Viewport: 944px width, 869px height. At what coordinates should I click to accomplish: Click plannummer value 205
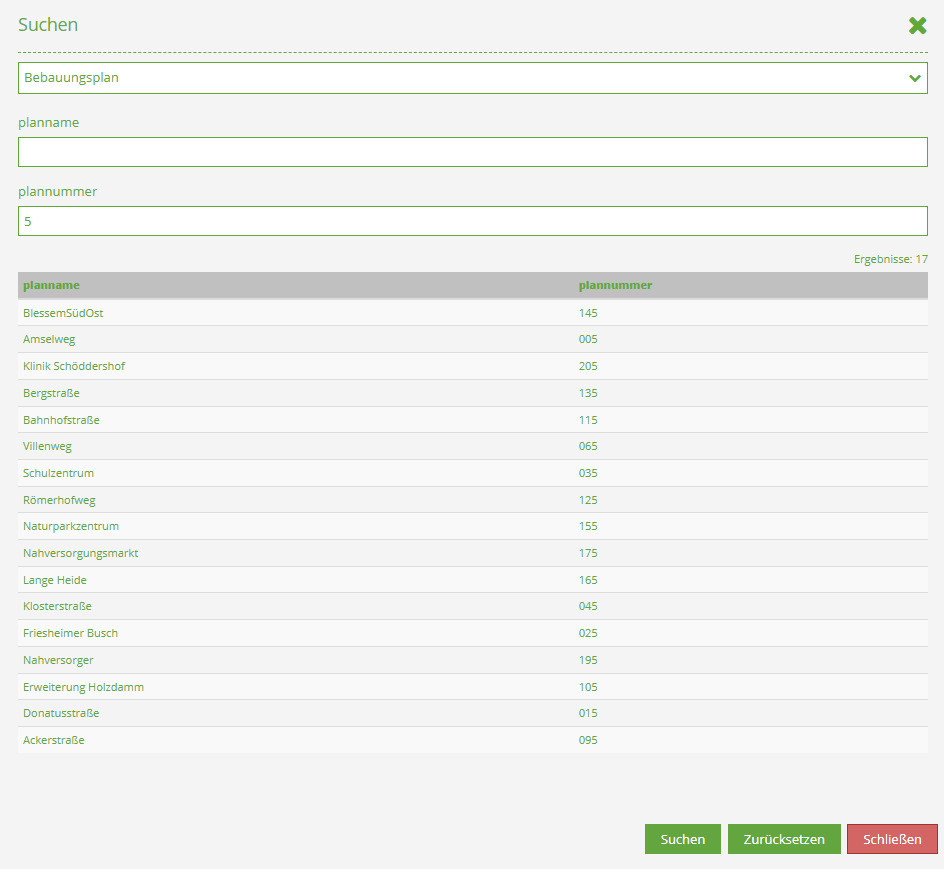click(x=588, y=366)
